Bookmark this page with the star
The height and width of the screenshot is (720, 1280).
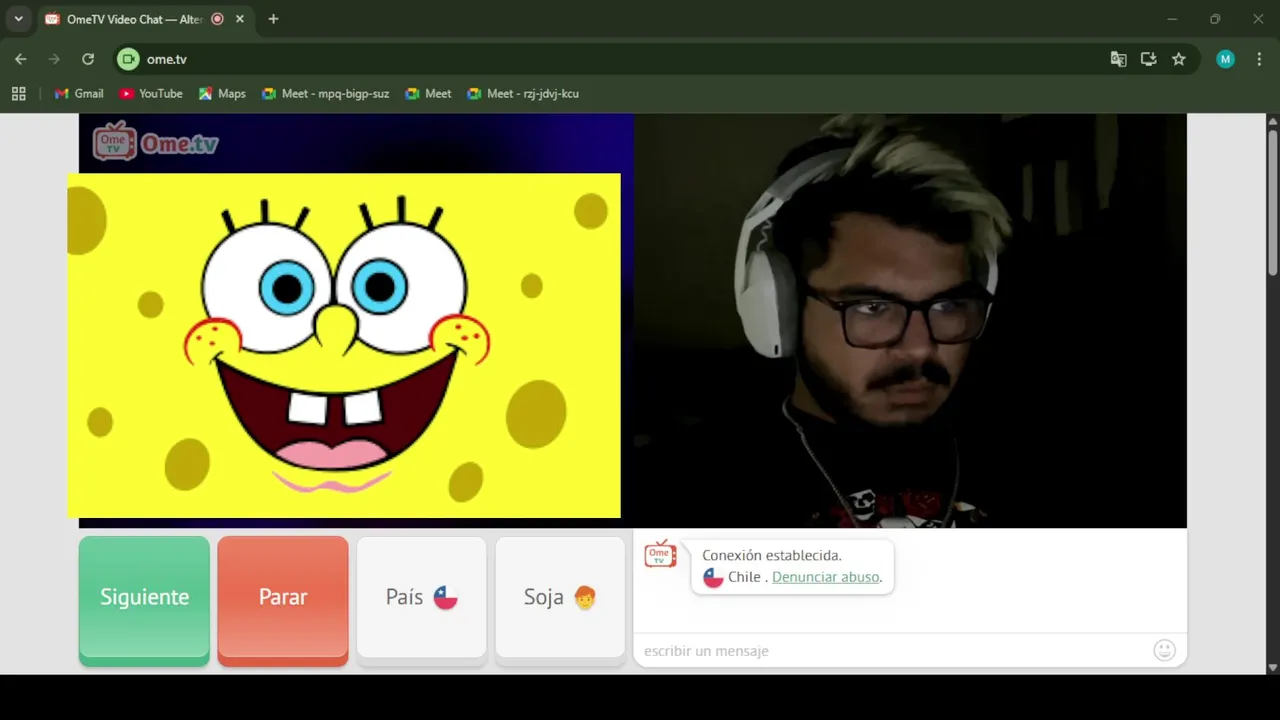(1179, 59)
